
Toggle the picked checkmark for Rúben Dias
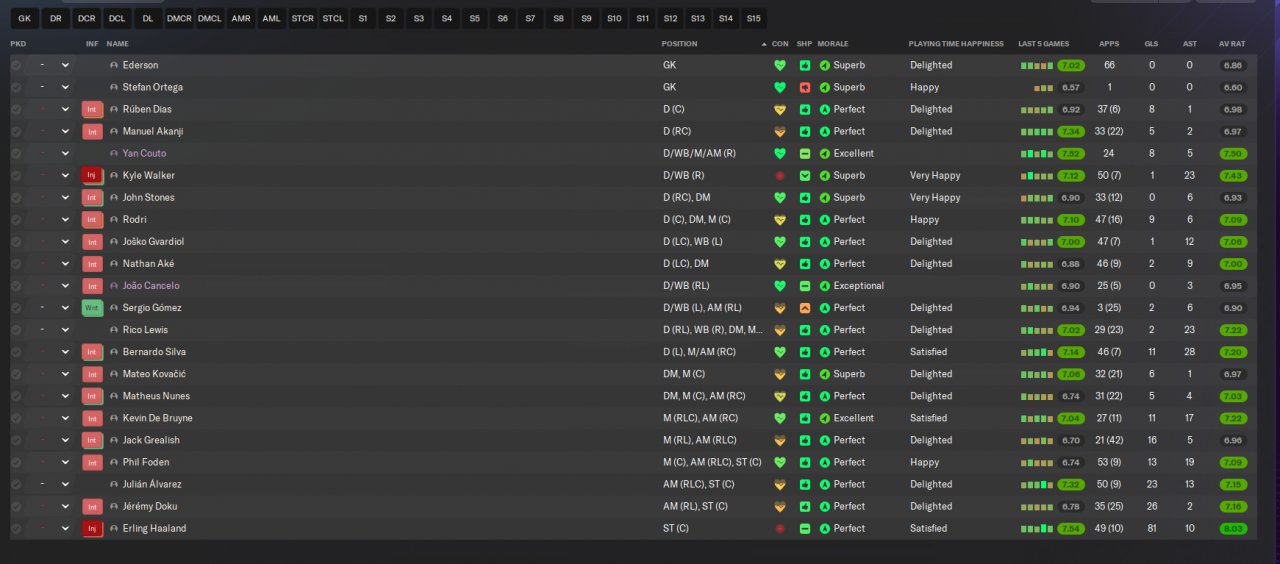point(16,109)
